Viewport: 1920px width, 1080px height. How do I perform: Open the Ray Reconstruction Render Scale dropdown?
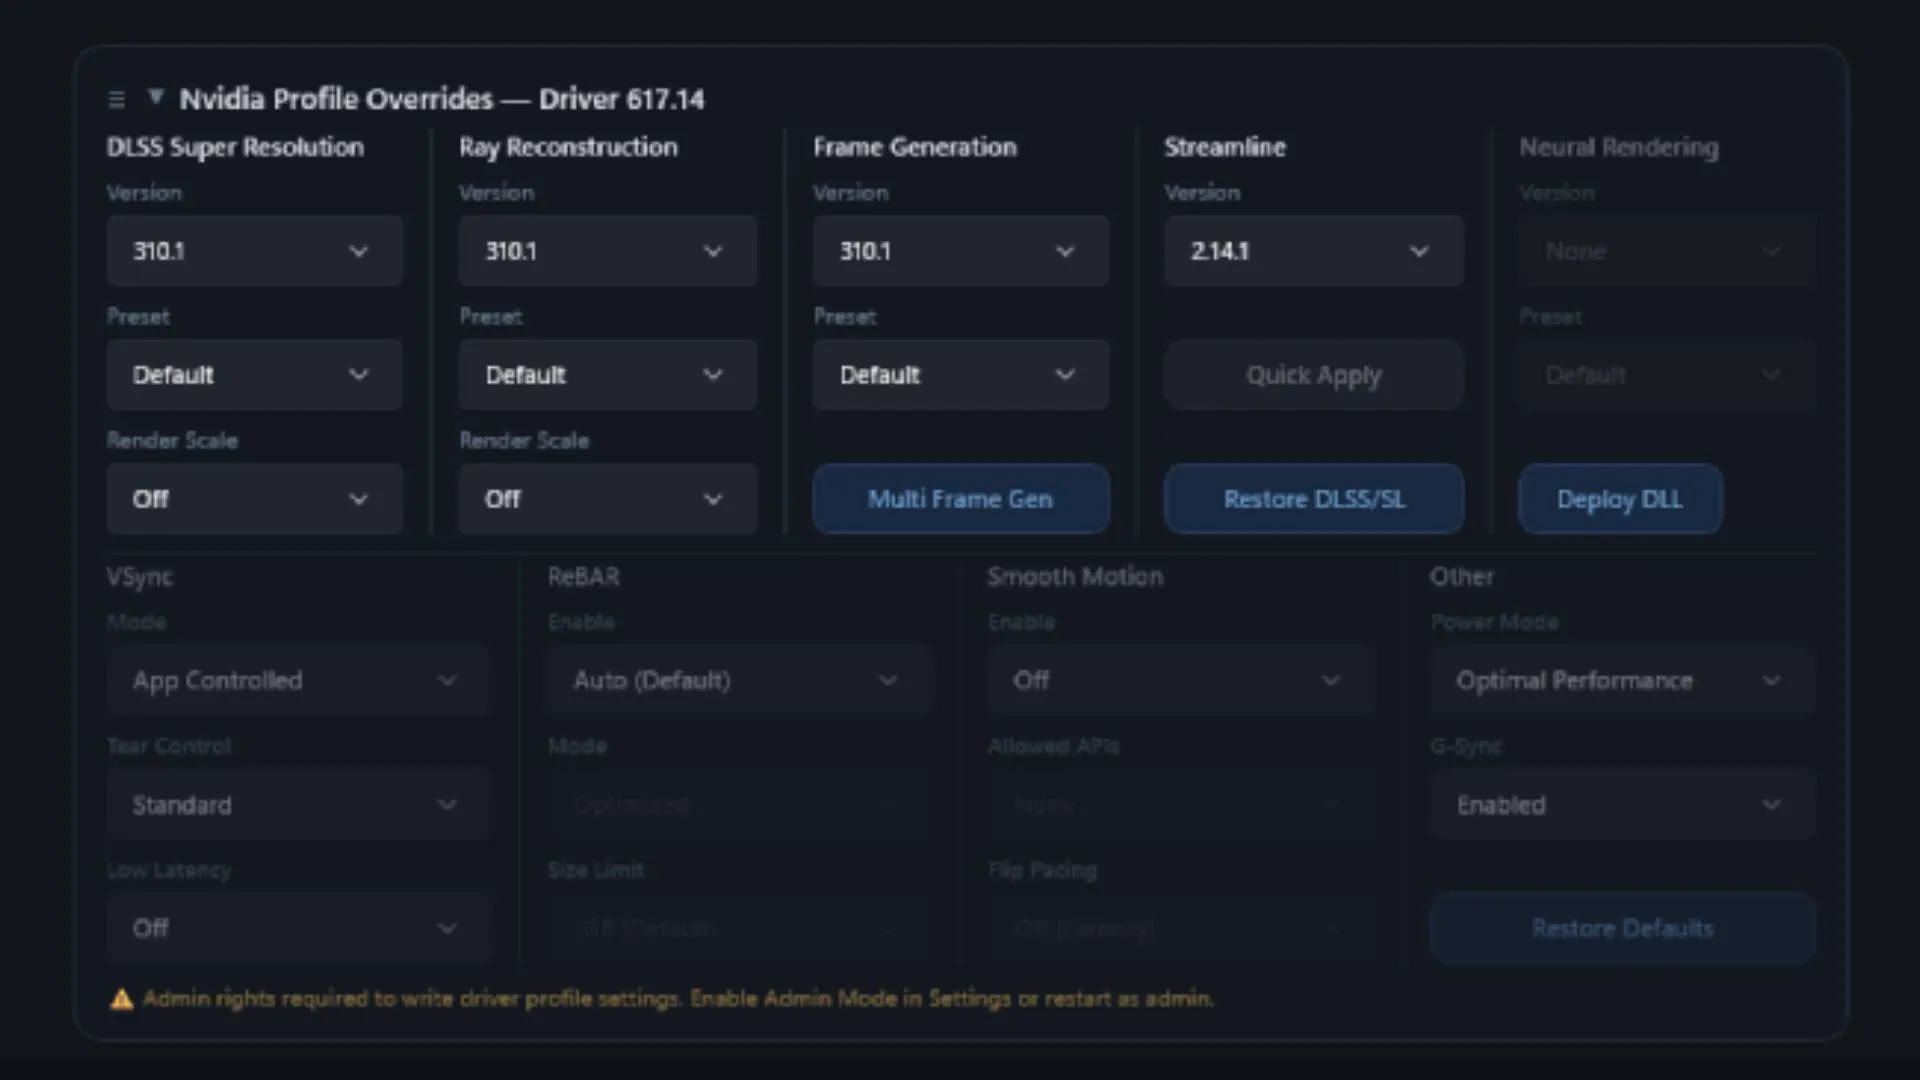pyautogui.click(x=607, y=499)
